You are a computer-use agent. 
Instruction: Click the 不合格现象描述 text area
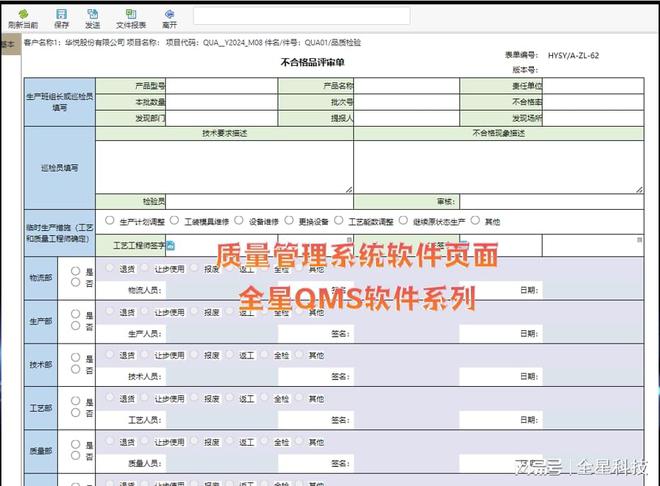point(499,167)
